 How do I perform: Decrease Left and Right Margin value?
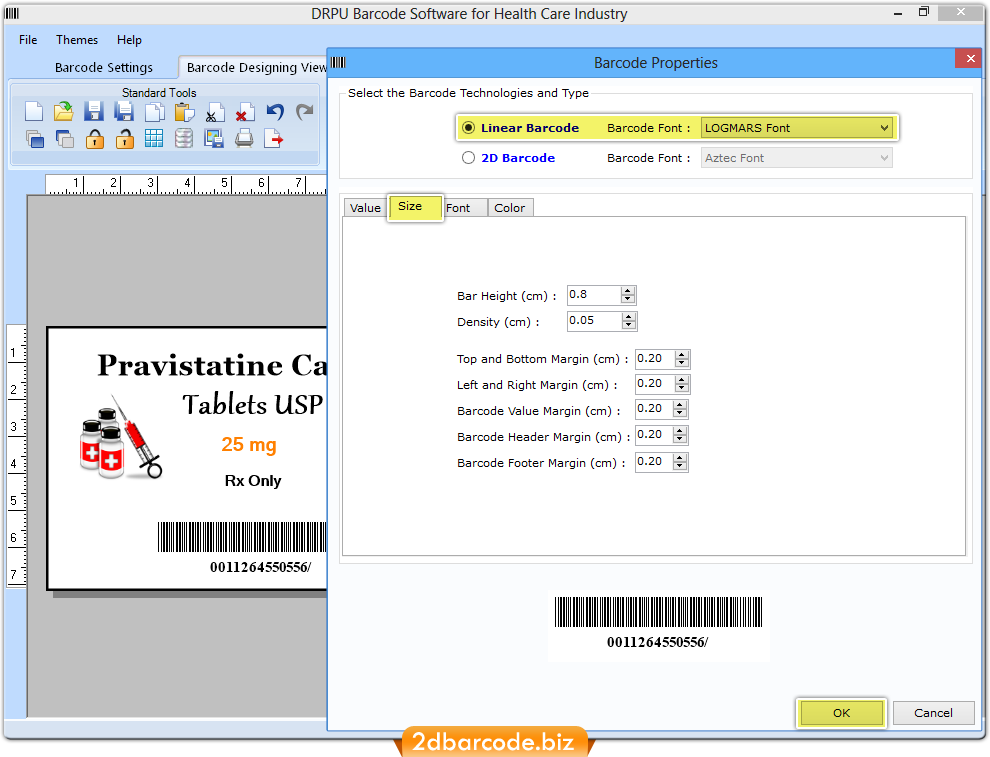[681, 388]
